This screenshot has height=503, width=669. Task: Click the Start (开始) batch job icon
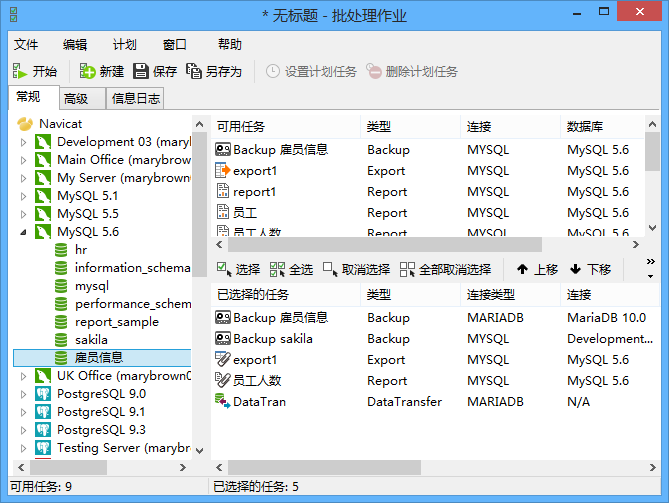19,71
